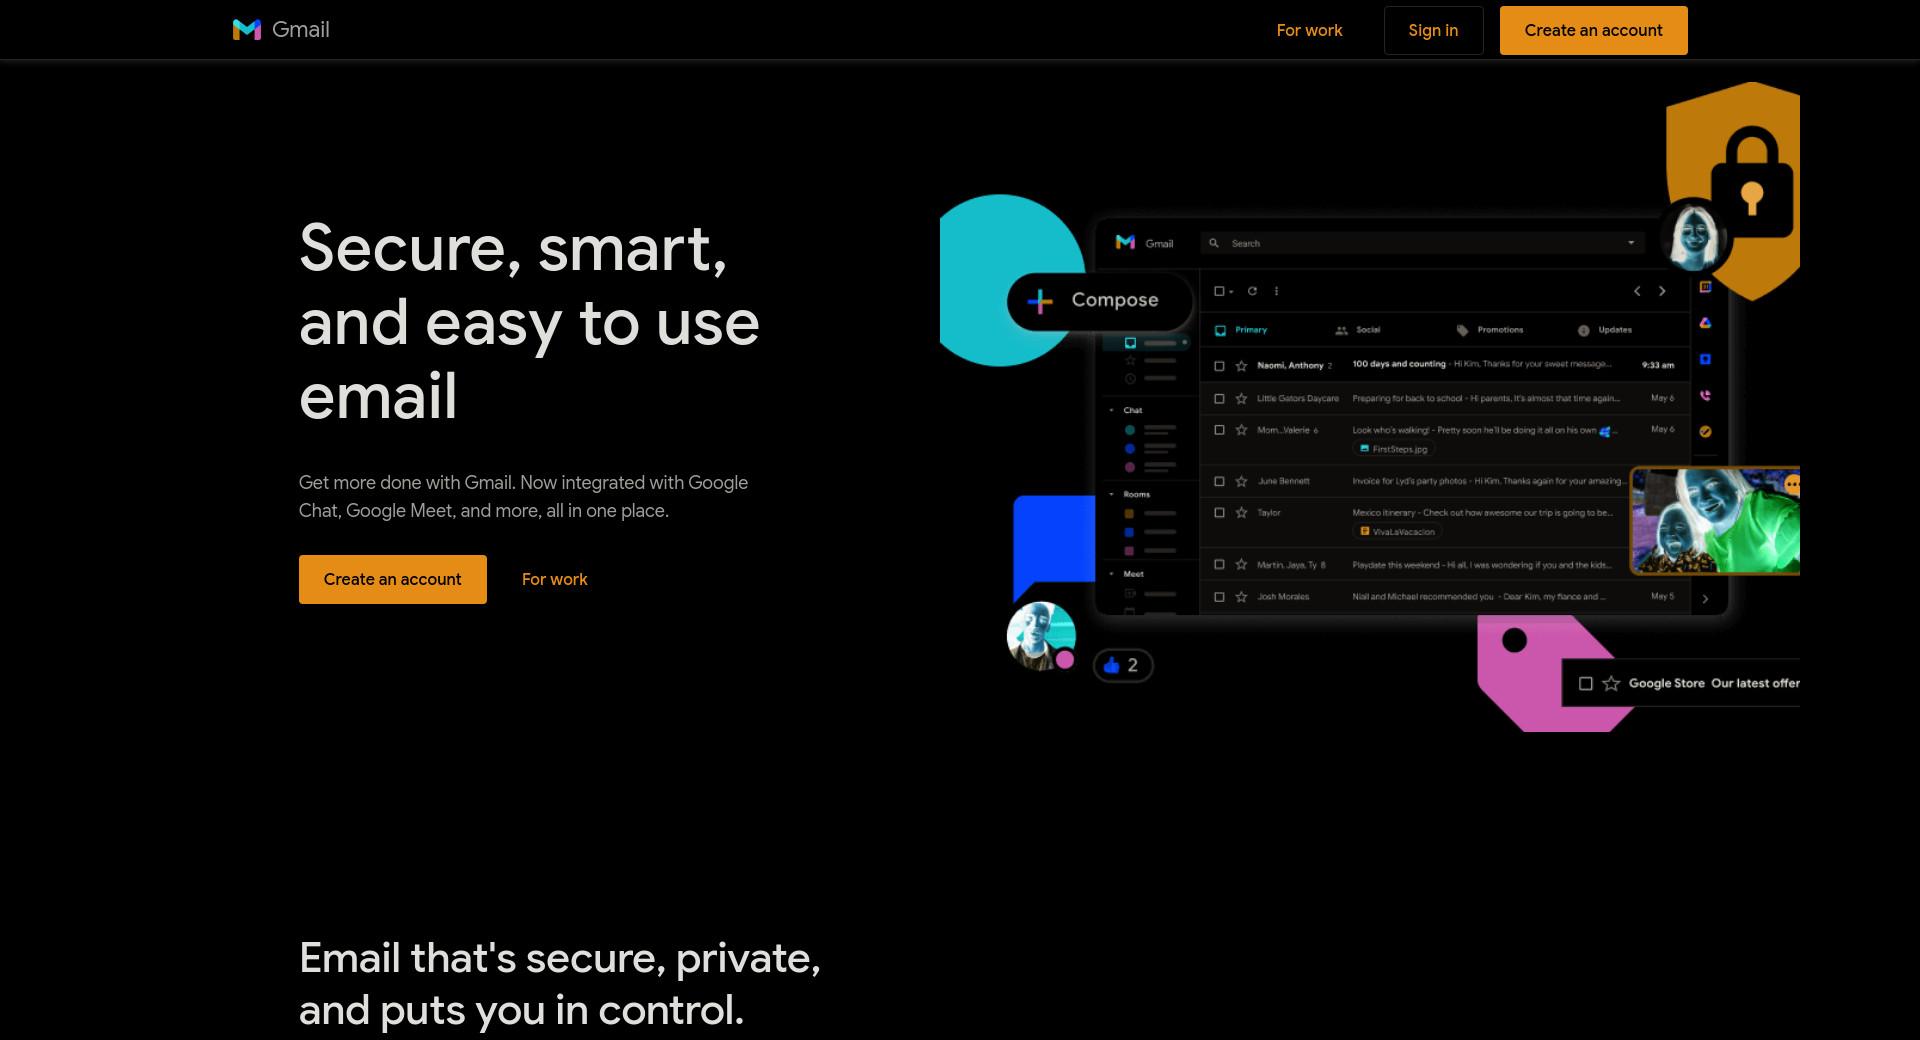1920x1040 pixels.
Task: Open the Tasks checkmark icon in the side panel
Action: click(1705, 432)
